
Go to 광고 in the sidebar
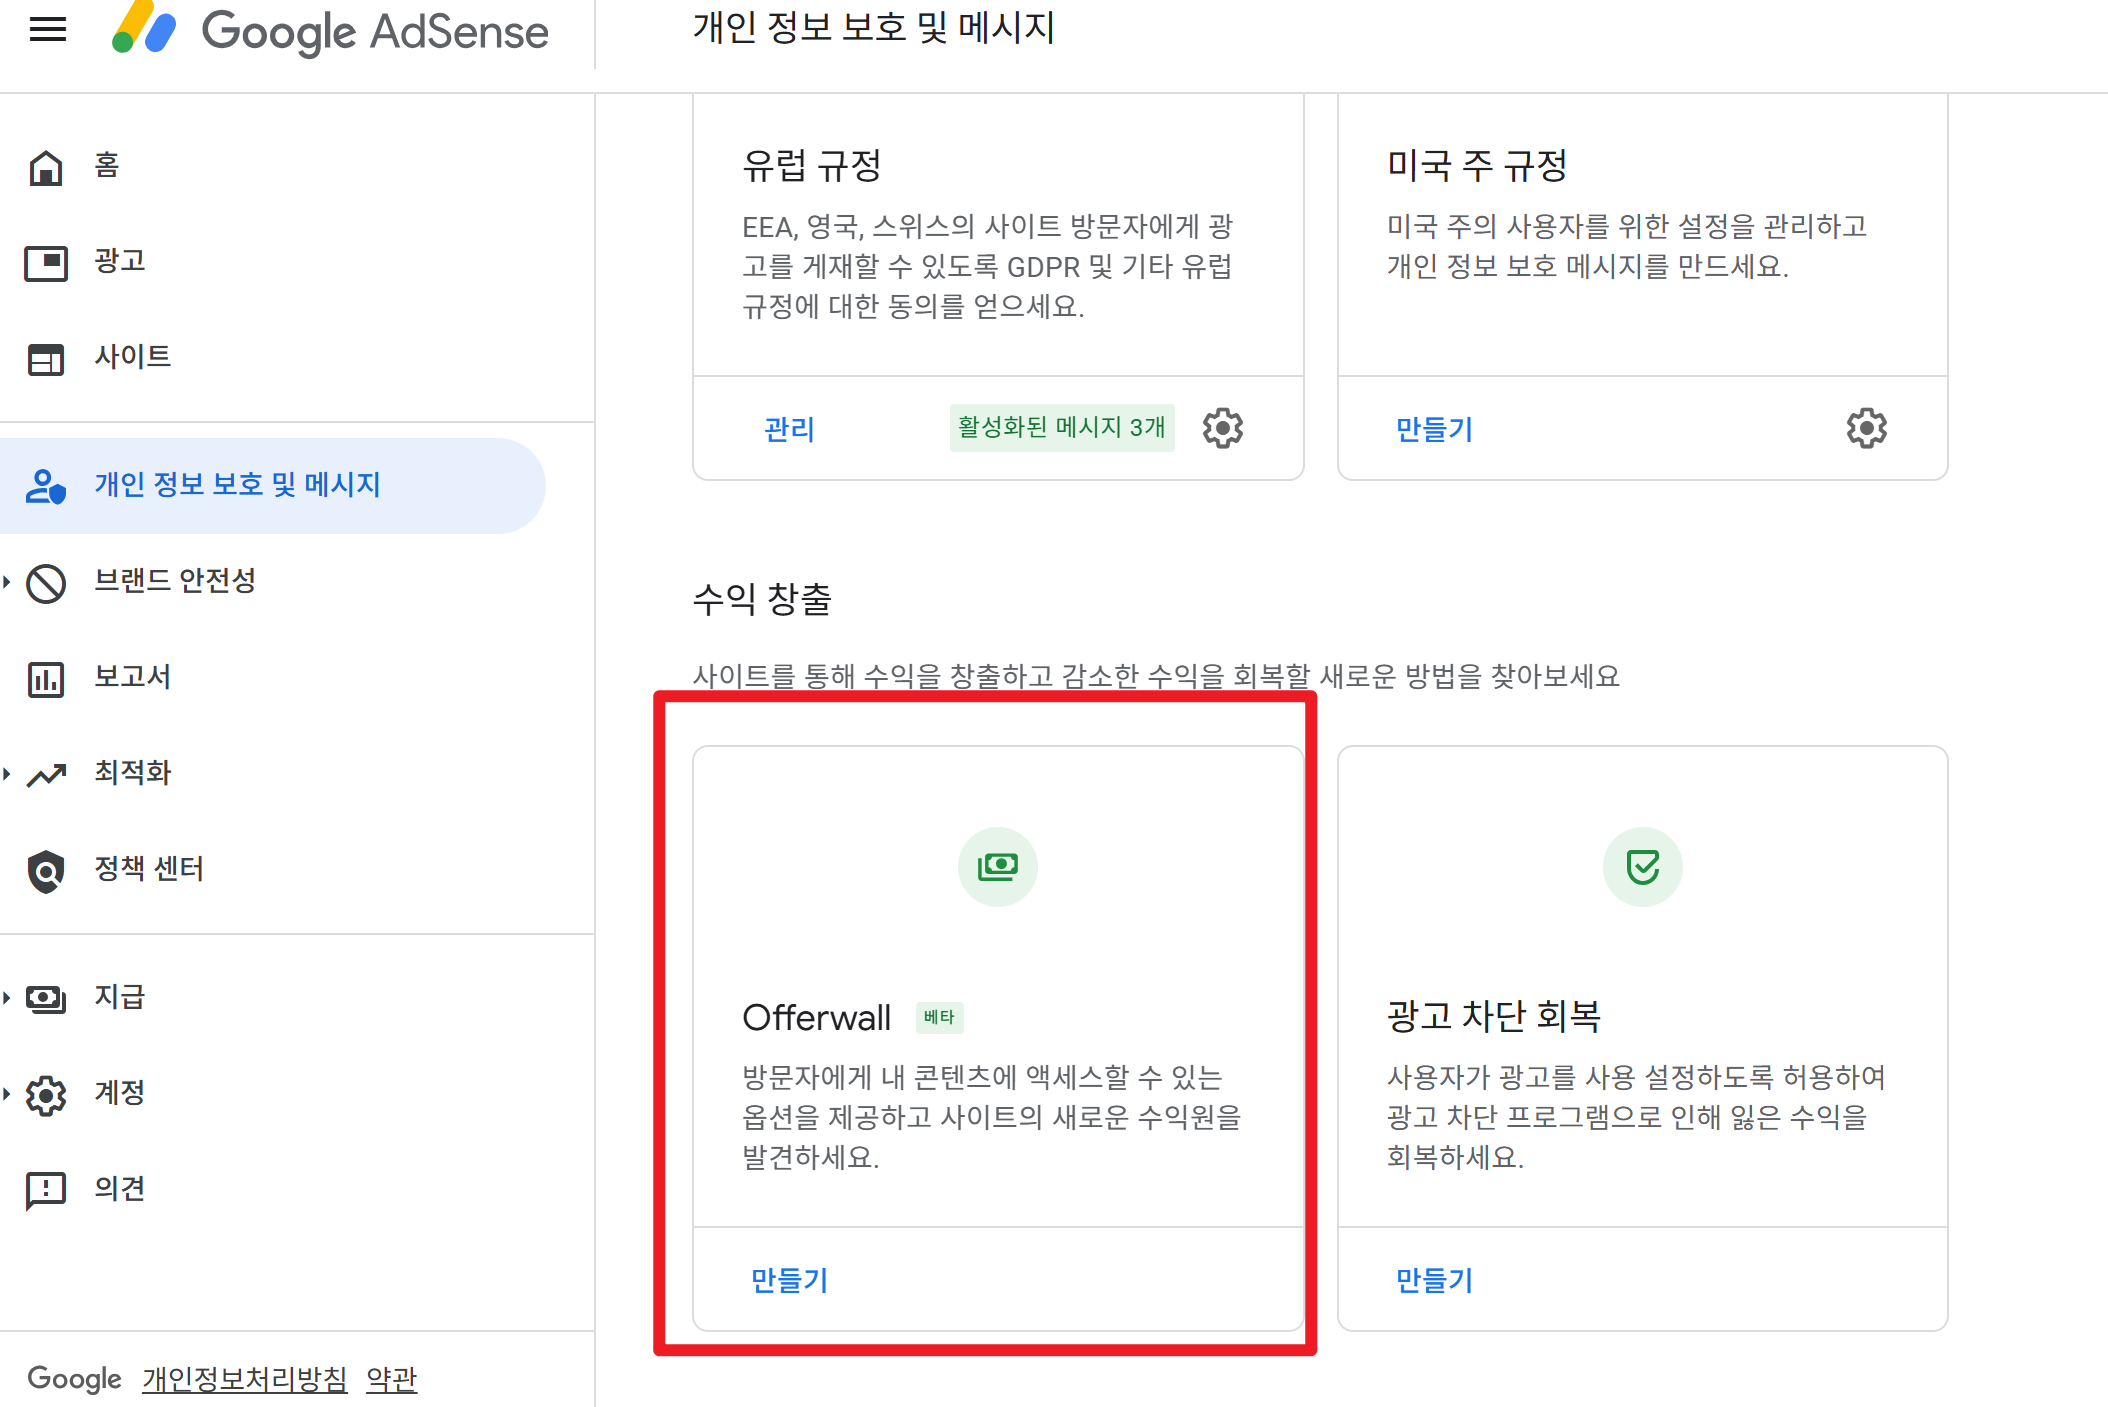pos(120,261)
